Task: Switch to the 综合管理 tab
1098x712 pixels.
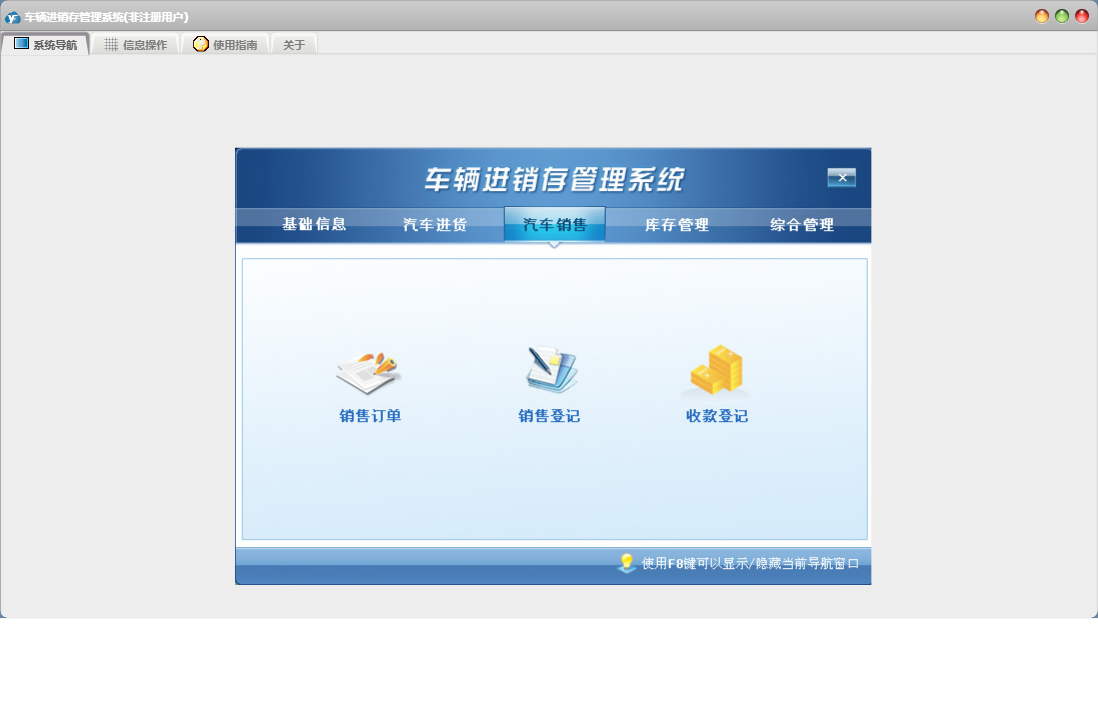Action: point(802,225)
